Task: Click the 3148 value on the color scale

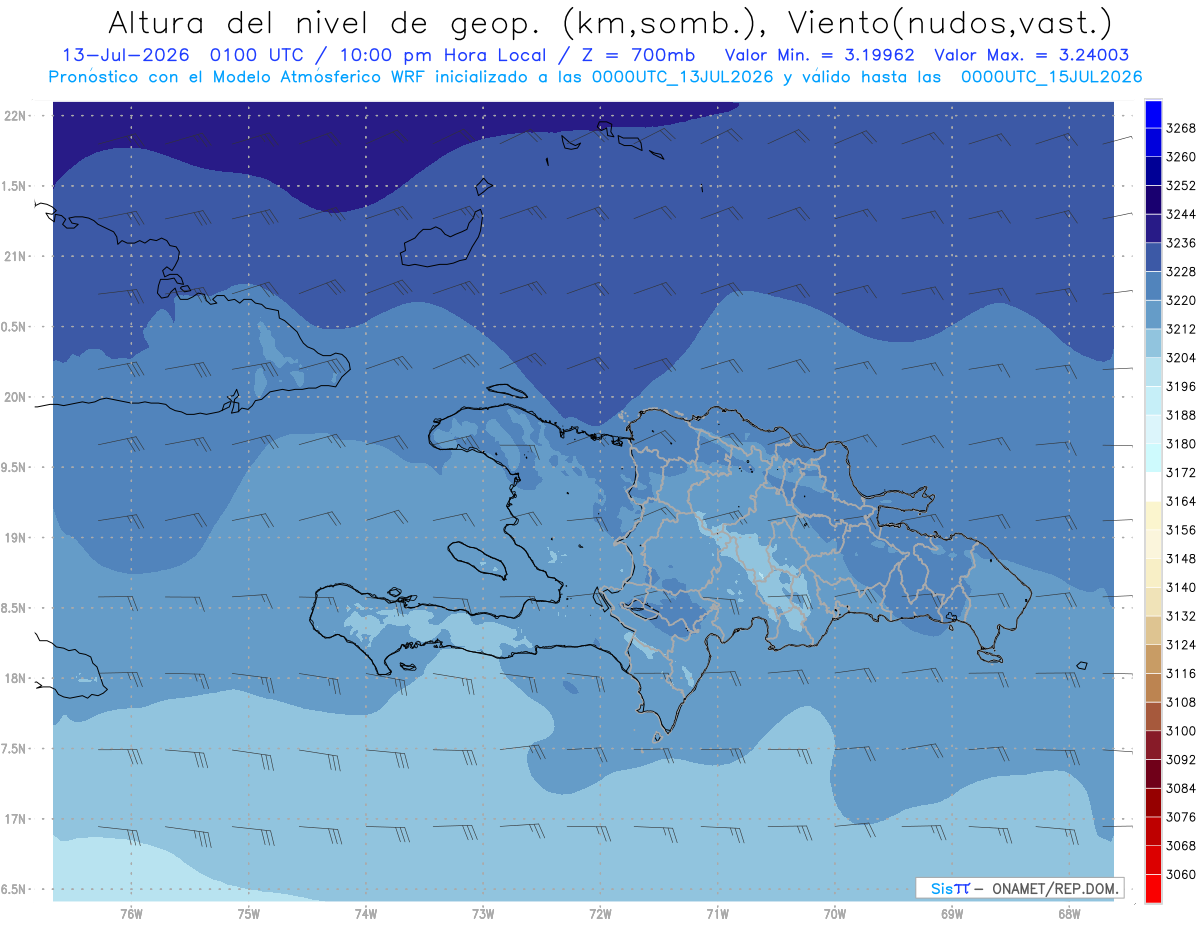Action: pyautogui.click(x=1181, y=559)
